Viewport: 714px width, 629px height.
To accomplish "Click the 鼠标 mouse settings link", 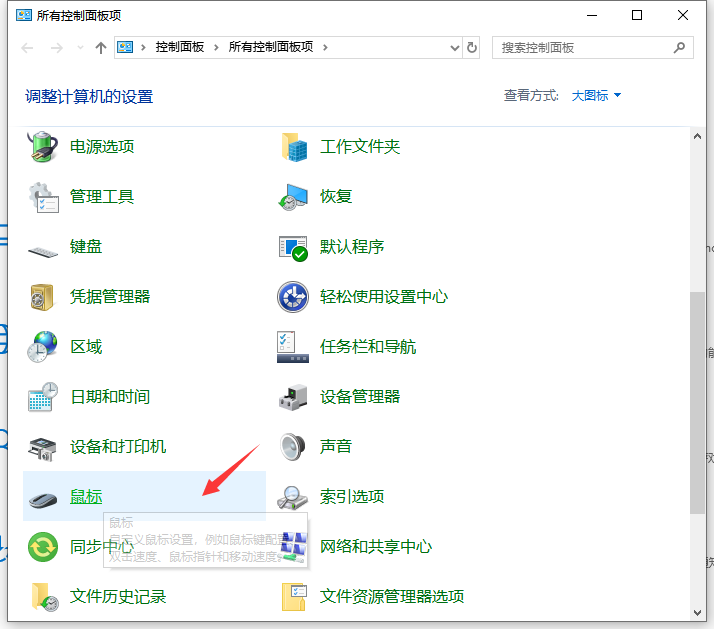I will click(86, 497).
